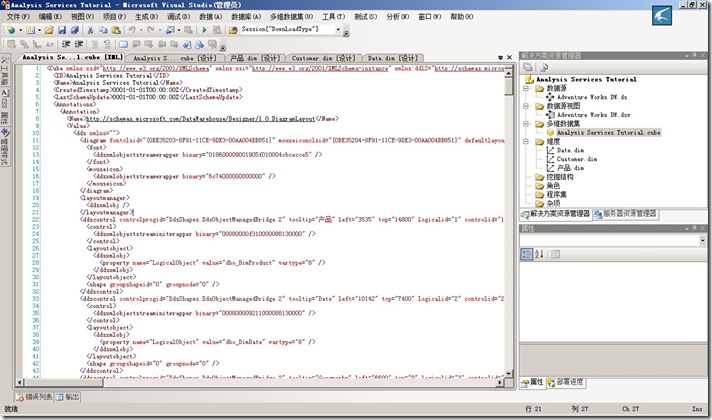Switch to 服务器资源管理器 tab
Screen dimensions: 712x420
coord(625,213)
